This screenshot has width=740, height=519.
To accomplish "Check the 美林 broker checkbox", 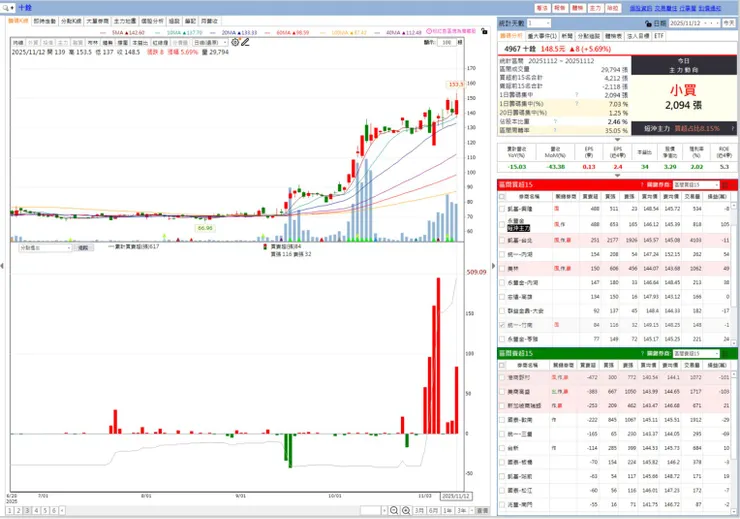I will [x=502, y=268].
